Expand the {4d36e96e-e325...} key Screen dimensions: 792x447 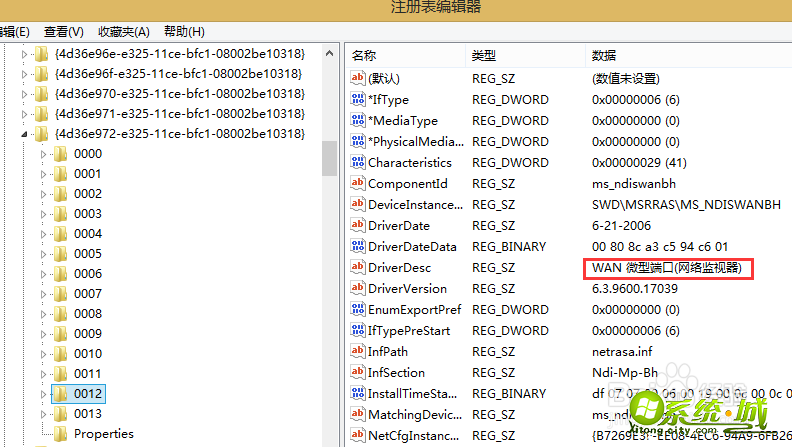(24, 54)
